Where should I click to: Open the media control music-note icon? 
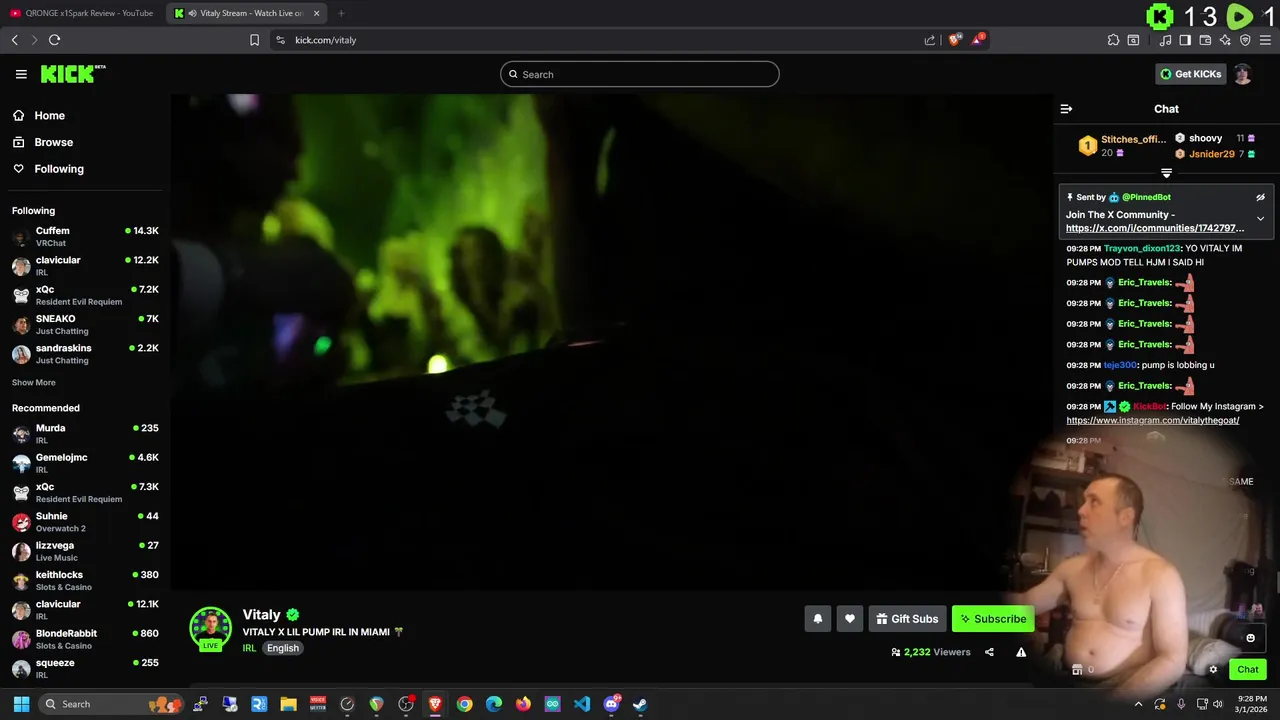pyautogui.click(x=1165, y=40)
